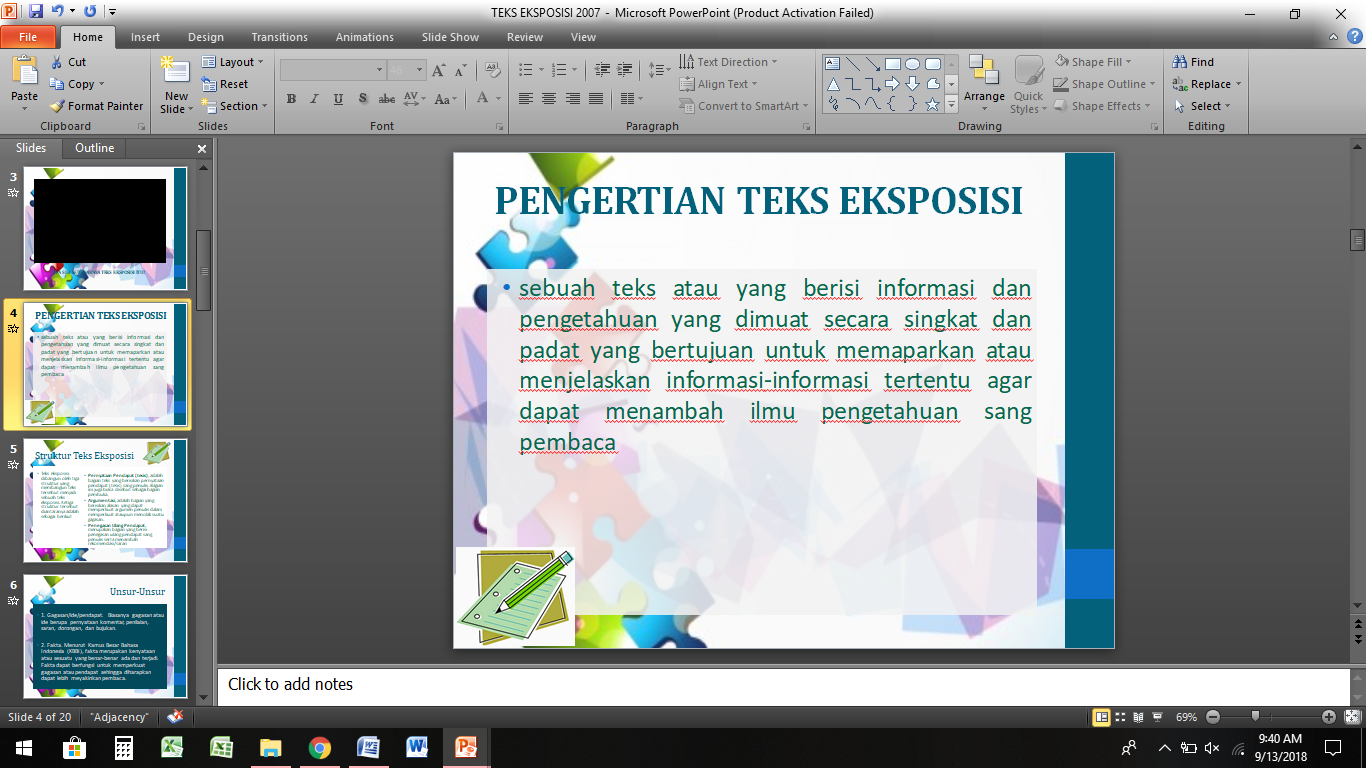Expand the shapes gallery More arrow
Image resolution: width=1366 pixels, height=768 pixels.
tap(951, 103)
